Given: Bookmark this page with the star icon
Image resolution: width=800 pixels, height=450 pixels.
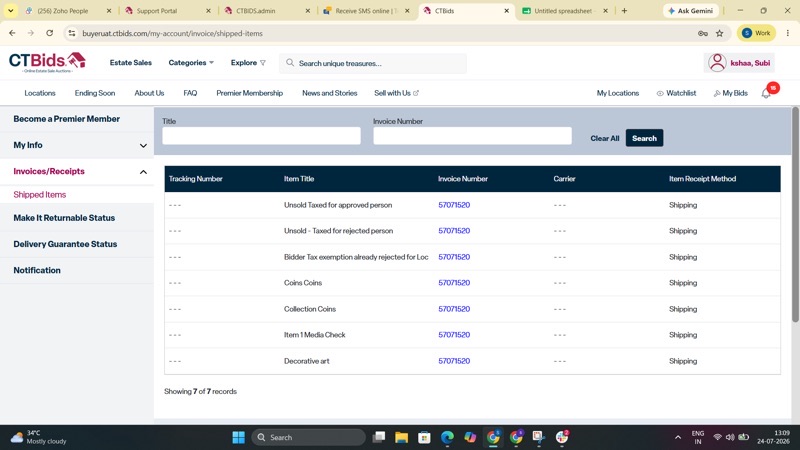Looking at the screenshot, I should (x=719, y=33).
